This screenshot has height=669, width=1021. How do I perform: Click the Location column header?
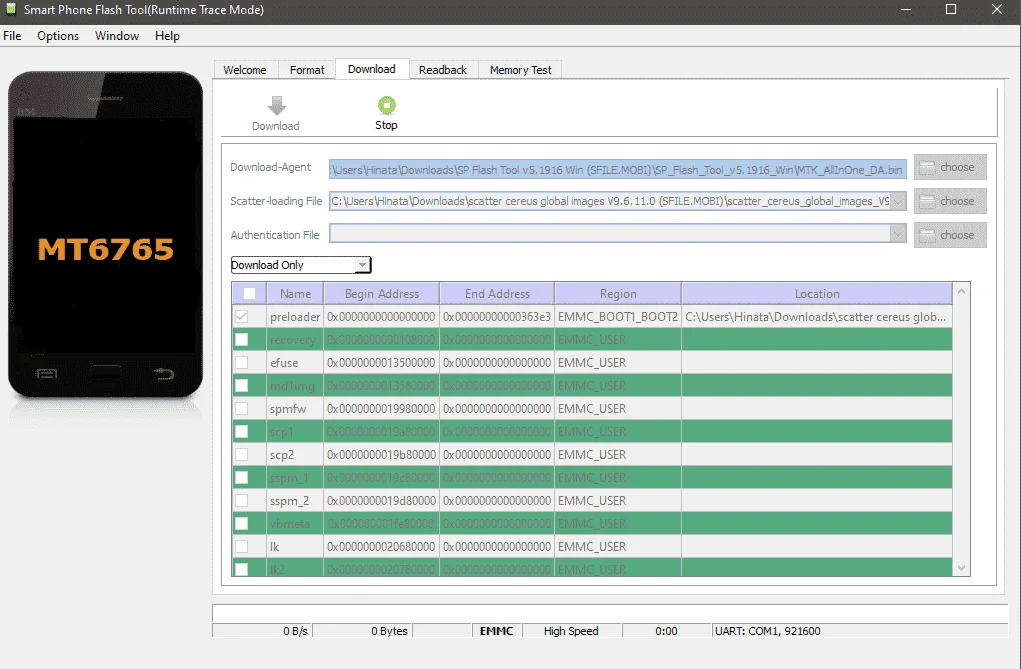817,294
